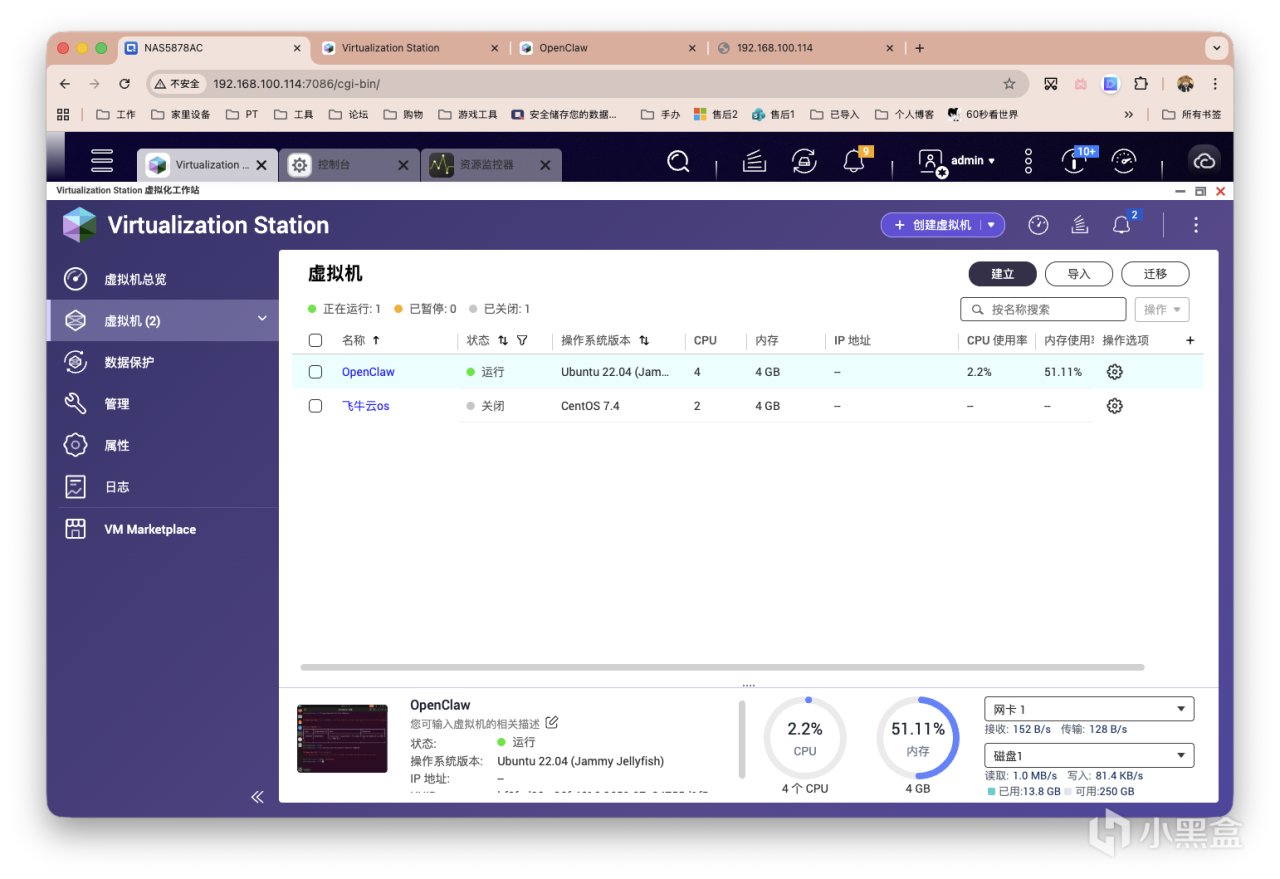Screen dimensions: 1280x879
Task: Switch to the 控制台 QTS tab
Action: click(349, 165)
